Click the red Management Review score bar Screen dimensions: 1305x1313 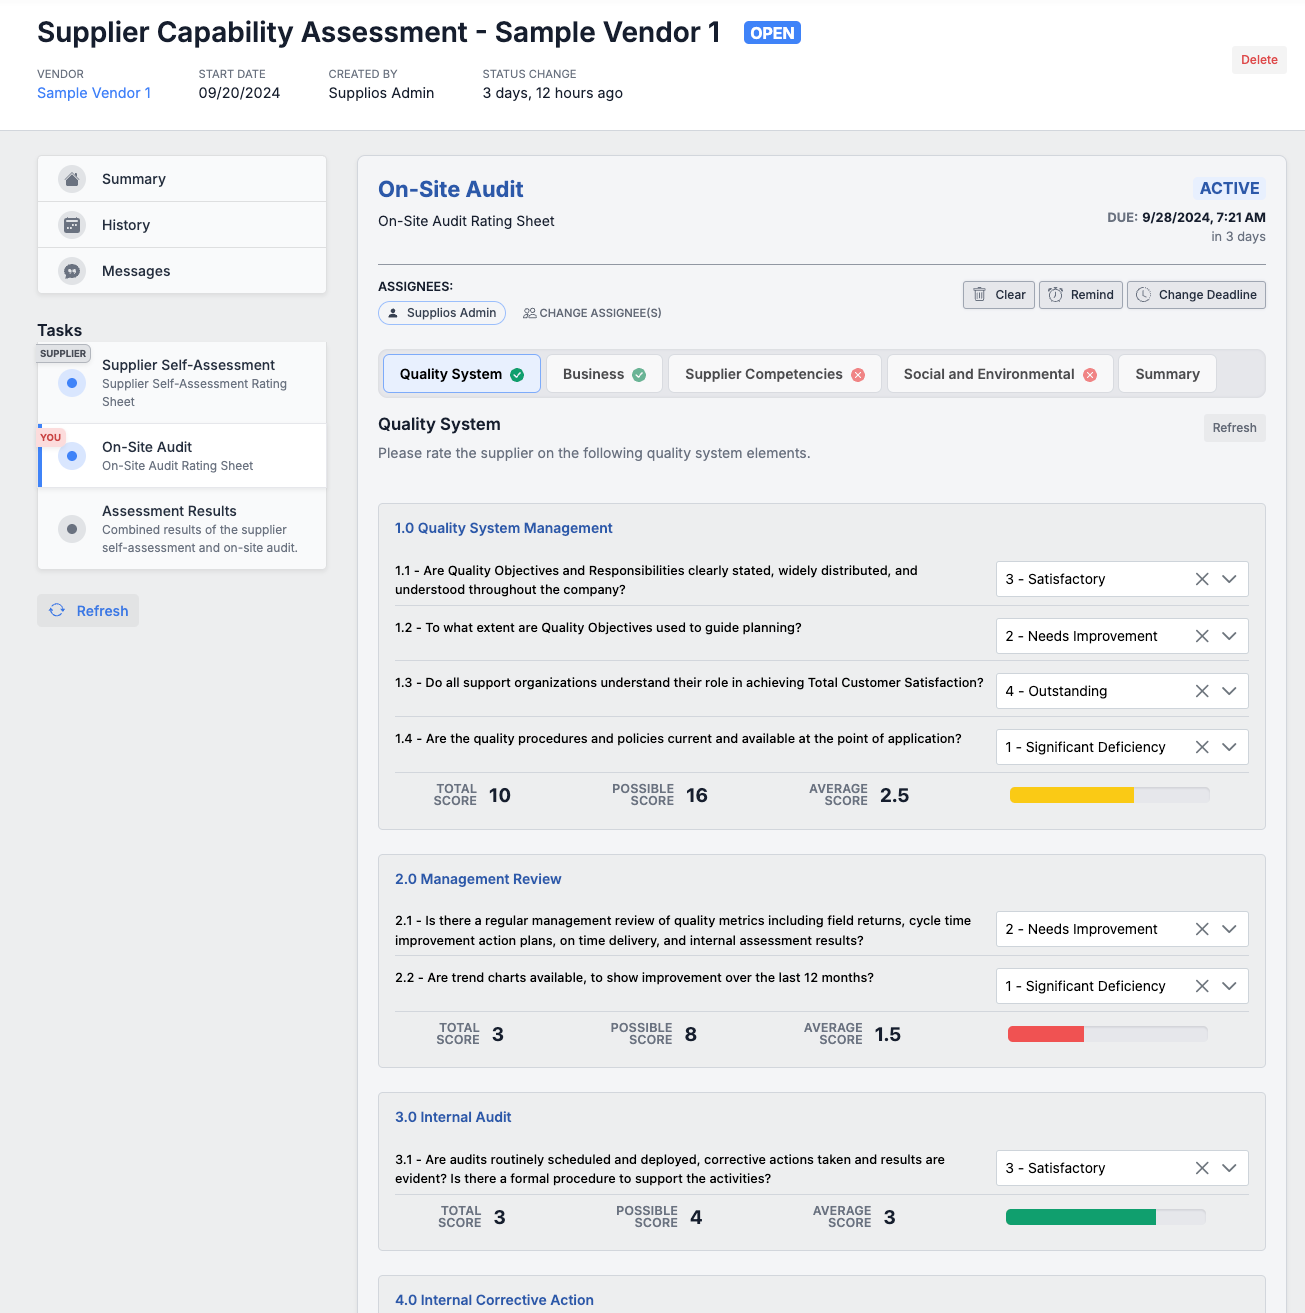click(x=1107, y=1034)
